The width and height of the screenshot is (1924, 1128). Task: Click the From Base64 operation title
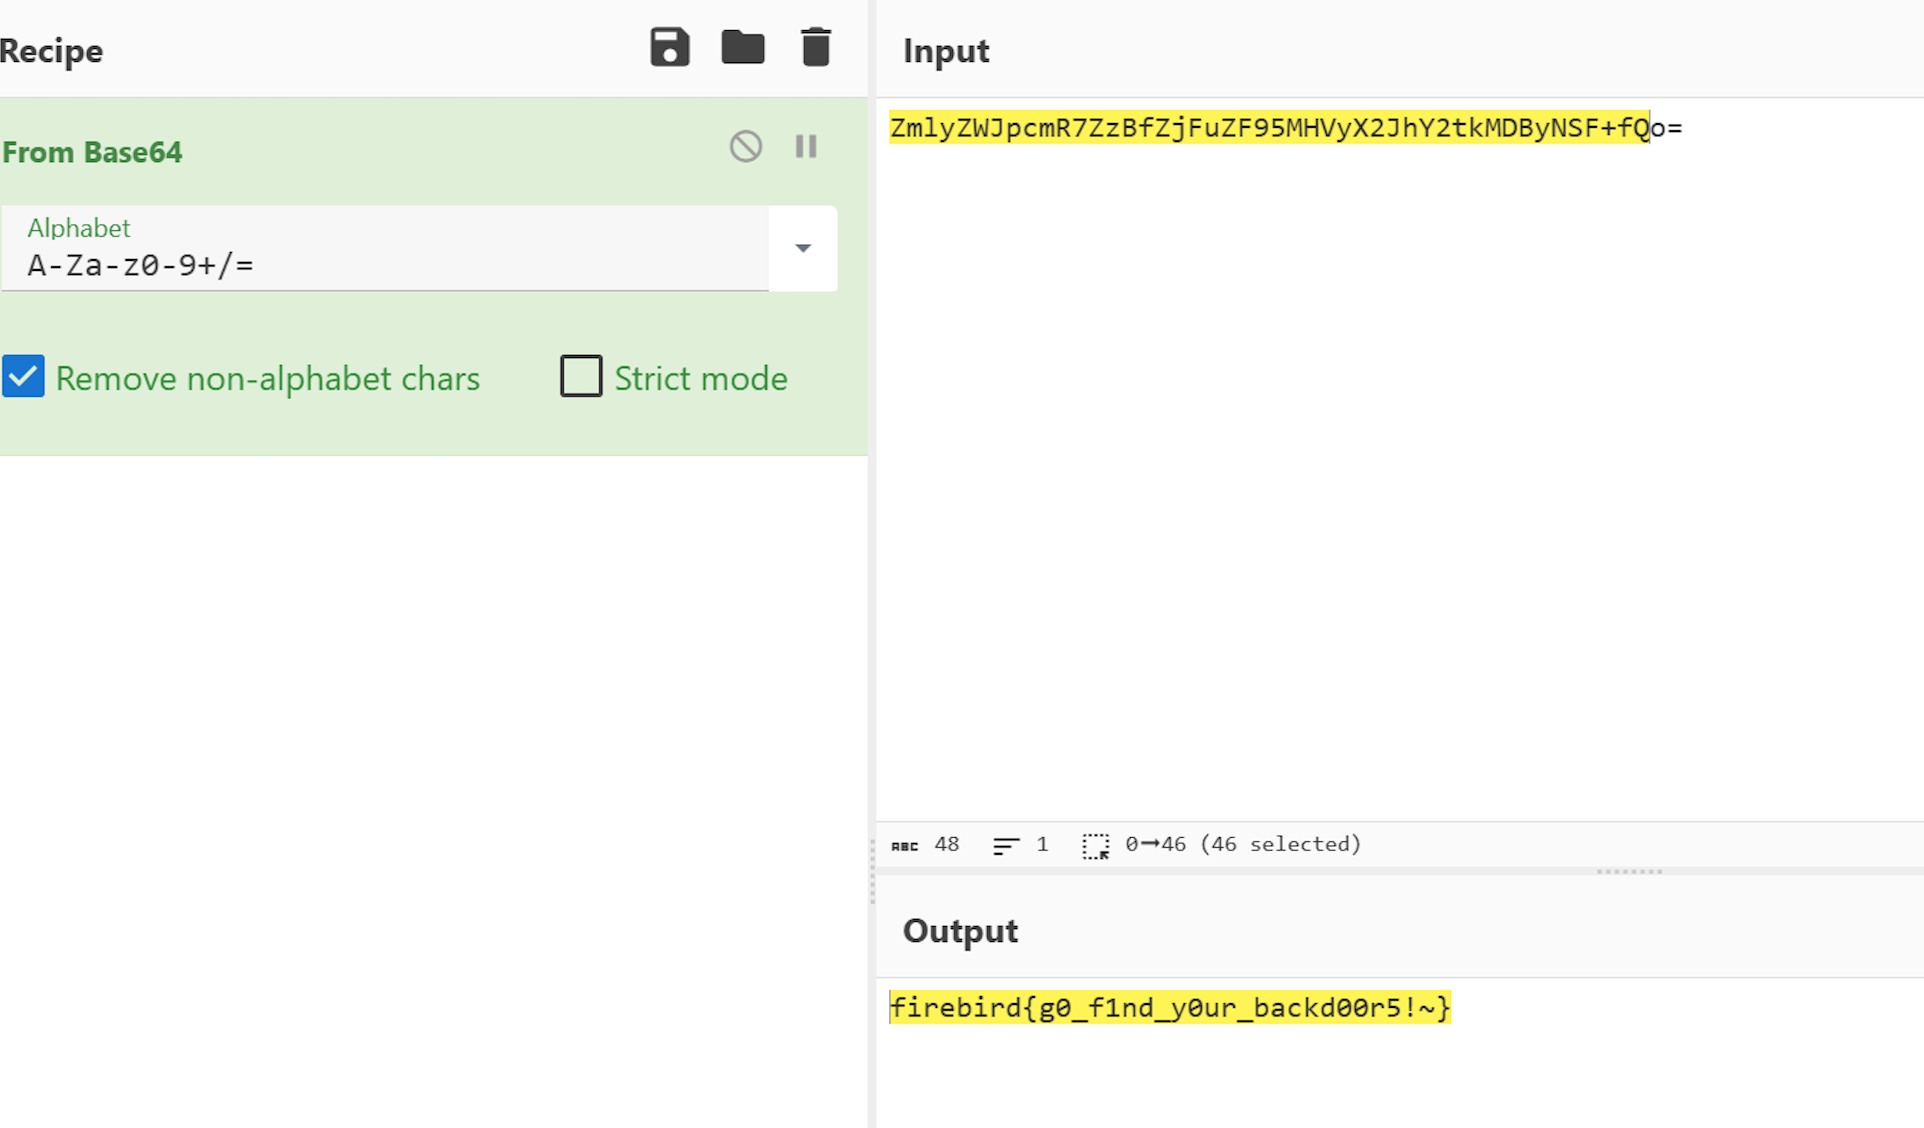(x=92, y=152)
